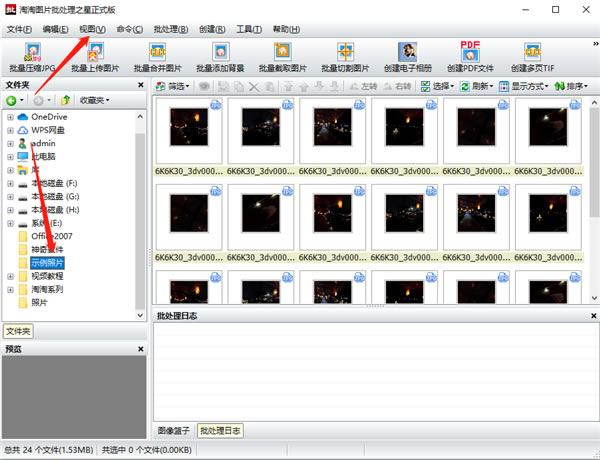
Task: Open the 命令(C) menu
Action: point(130,29)
